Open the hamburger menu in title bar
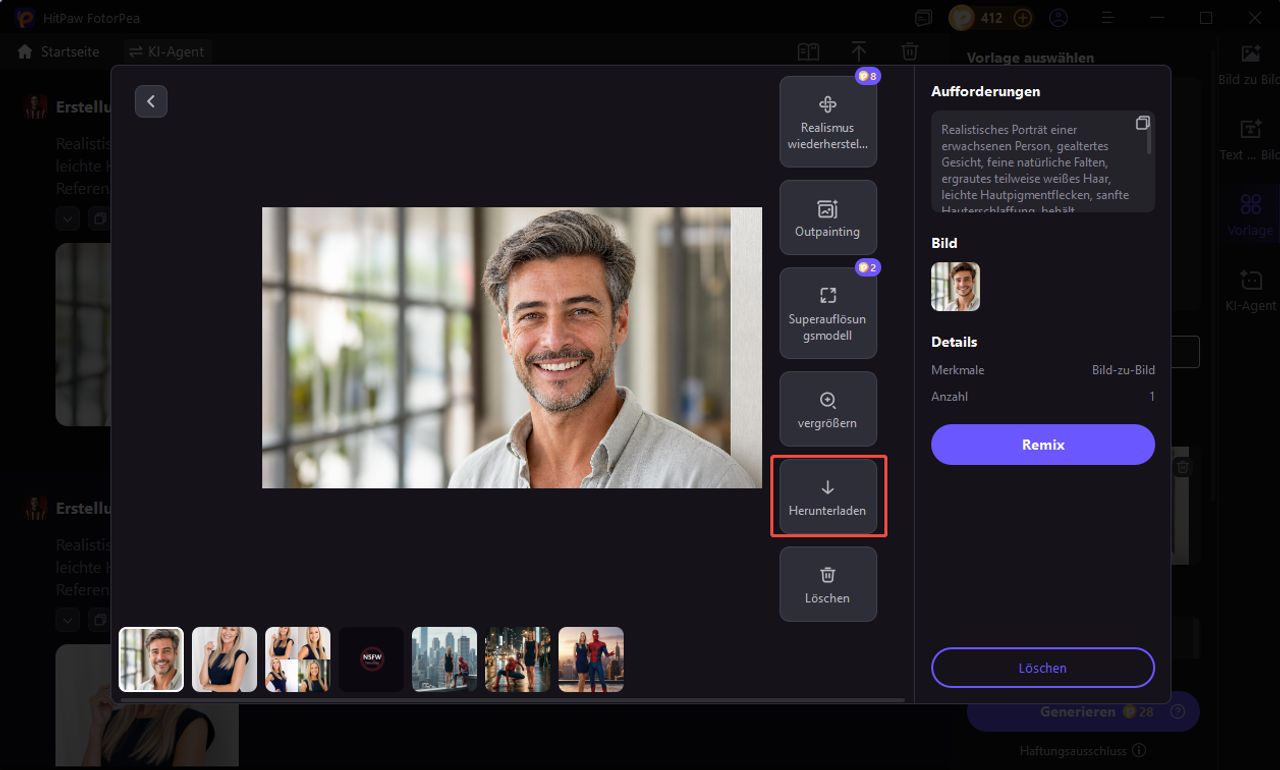This screenshot has width=1280, height=770. click(x=1108, y=18)
